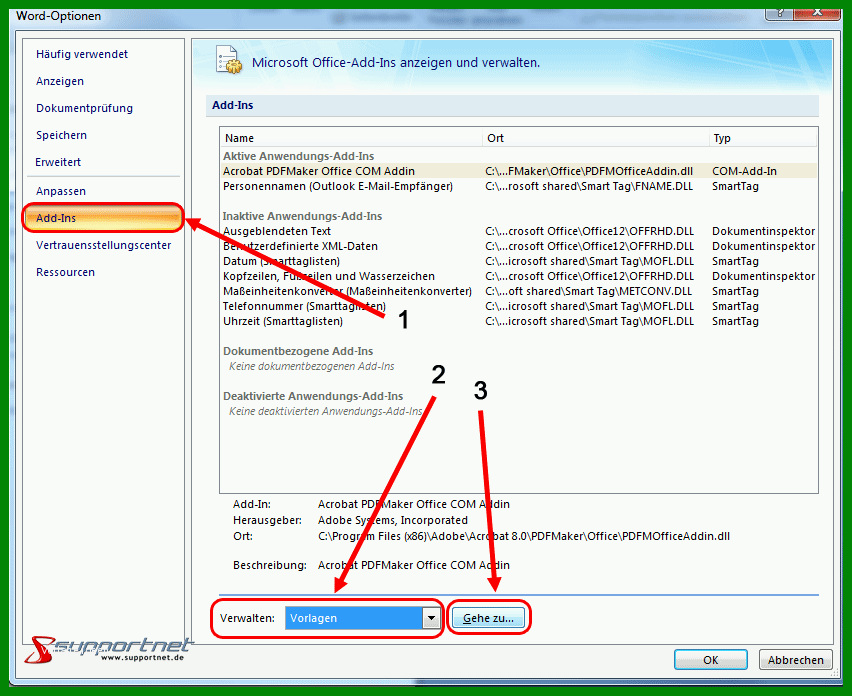Confirm with the OK button

click(711, 660)
